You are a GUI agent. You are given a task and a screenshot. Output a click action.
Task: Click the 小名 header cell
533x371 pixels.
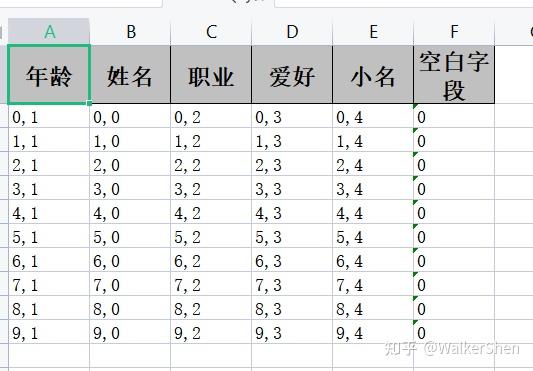click(x=373, y=74)
